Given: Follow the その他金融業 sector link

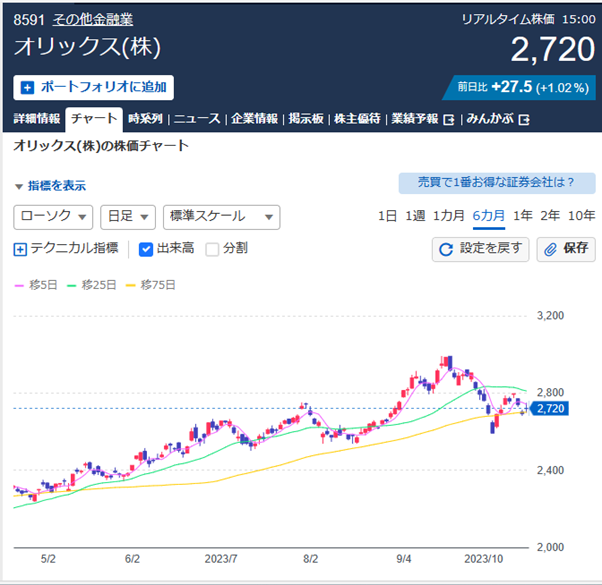Looking at the screenshot, I should (93, 20).
